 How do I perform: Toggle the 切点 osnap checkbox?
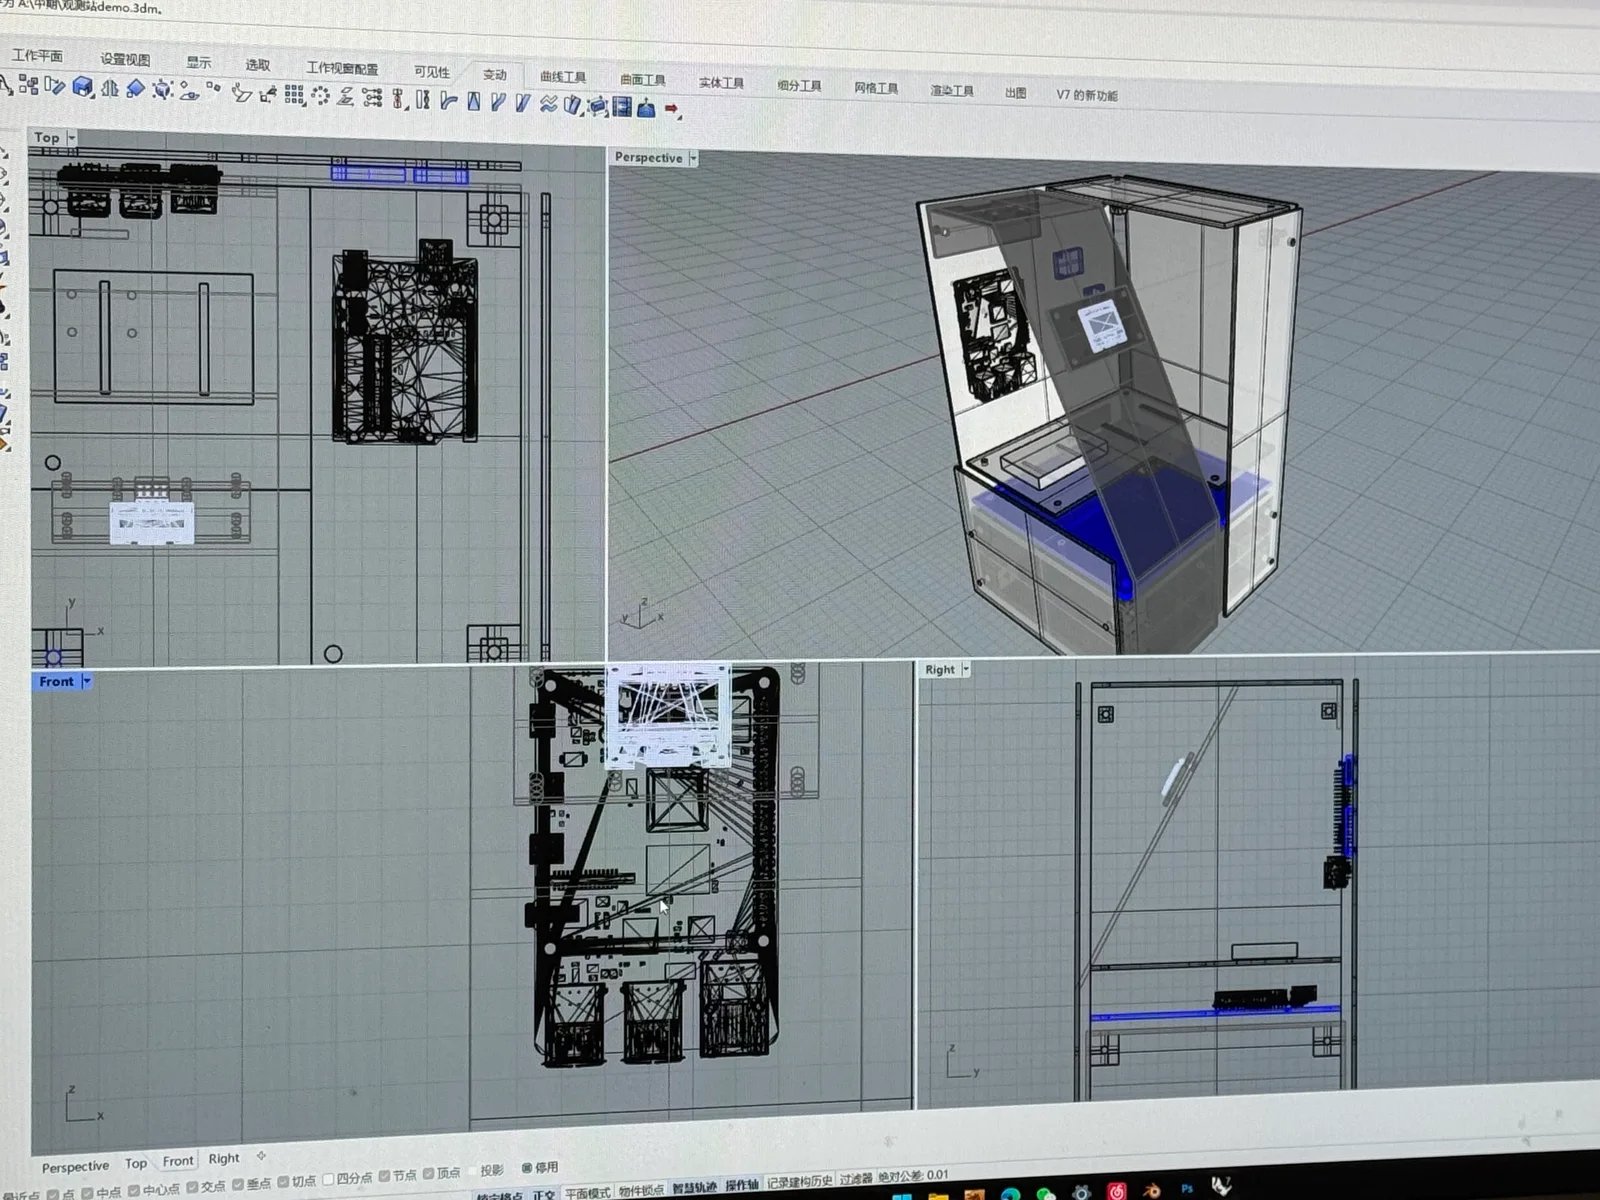pos(283,1181)
